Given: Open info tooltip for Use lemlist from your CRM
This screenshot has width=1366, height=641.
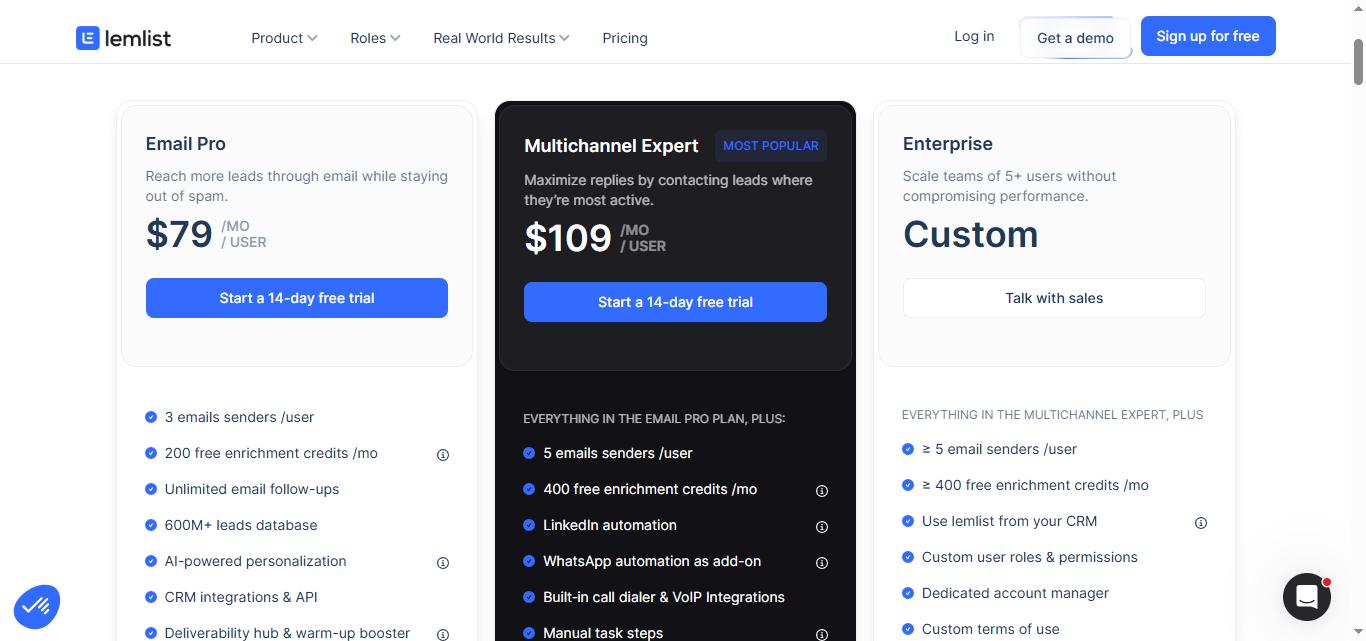Looking at the screenshot, I should pos(1201,522).
